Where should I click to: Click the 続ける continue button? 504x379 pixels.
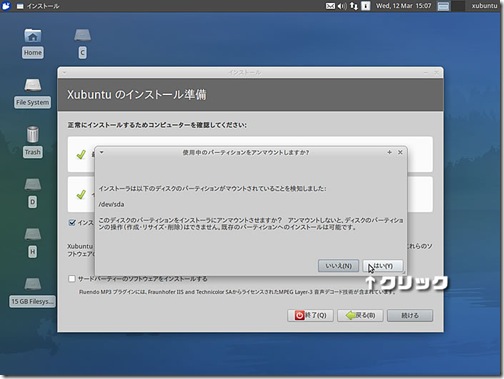[410, 315]
